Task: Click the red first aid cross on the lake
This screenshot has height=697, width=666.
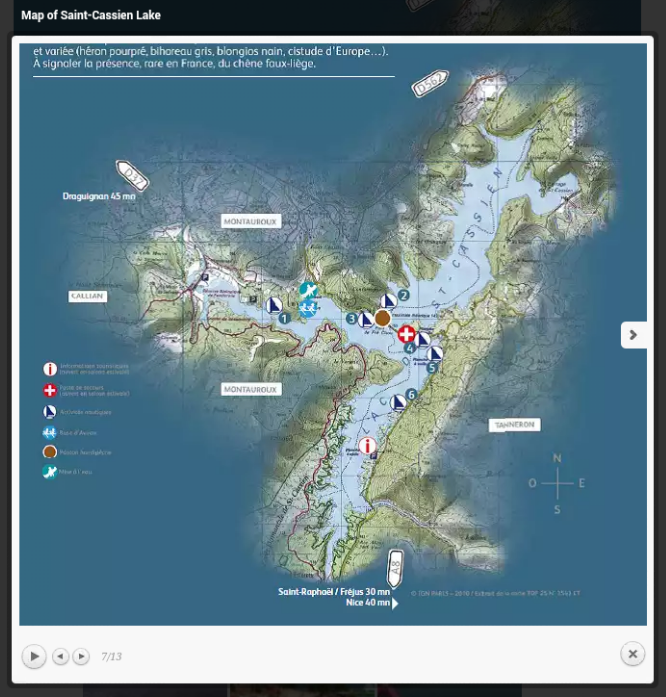Action: click(x=406, y=334)
